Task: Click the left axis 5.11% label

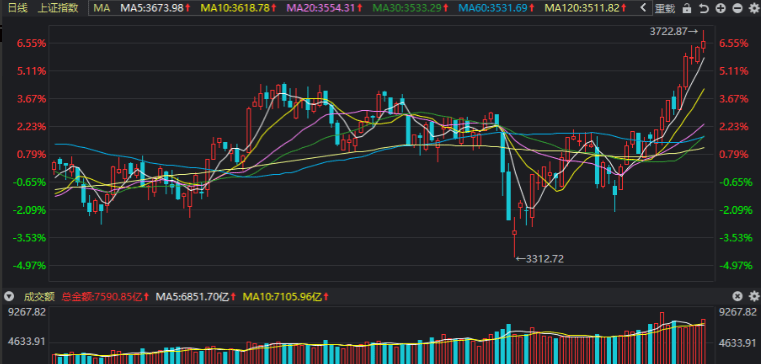Action: coord(32,71)
